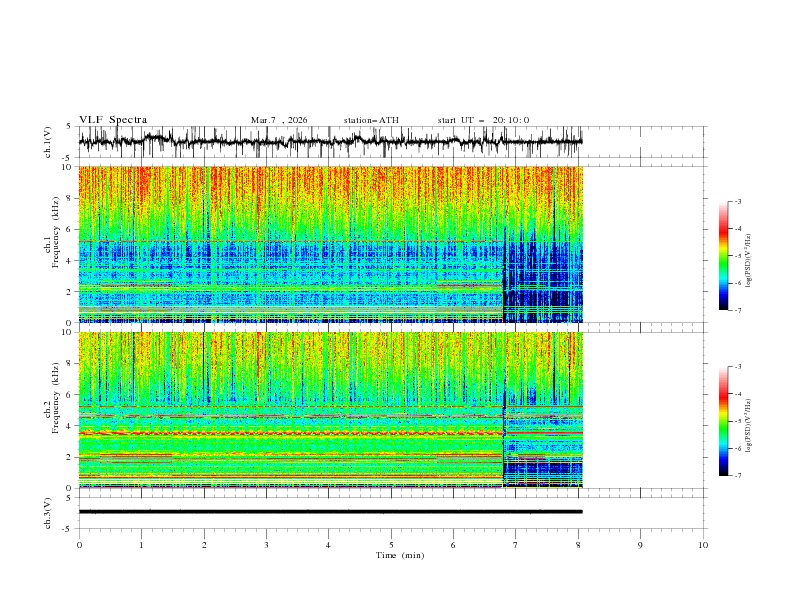792x612 pixels.
Task: Click the "-3" tick on ch.1 colorbar
Action: point(737,201)
